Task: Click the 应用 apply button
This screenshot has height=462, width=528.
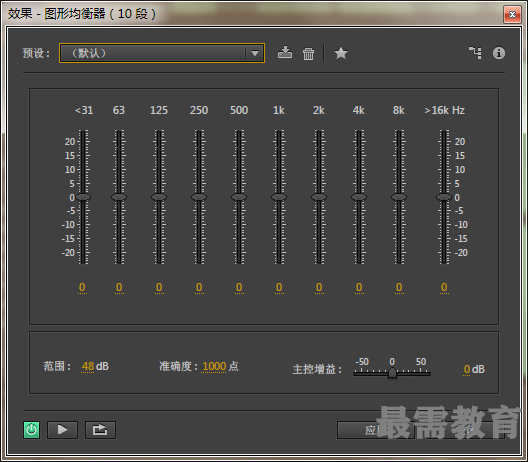Action: [375, 430]
